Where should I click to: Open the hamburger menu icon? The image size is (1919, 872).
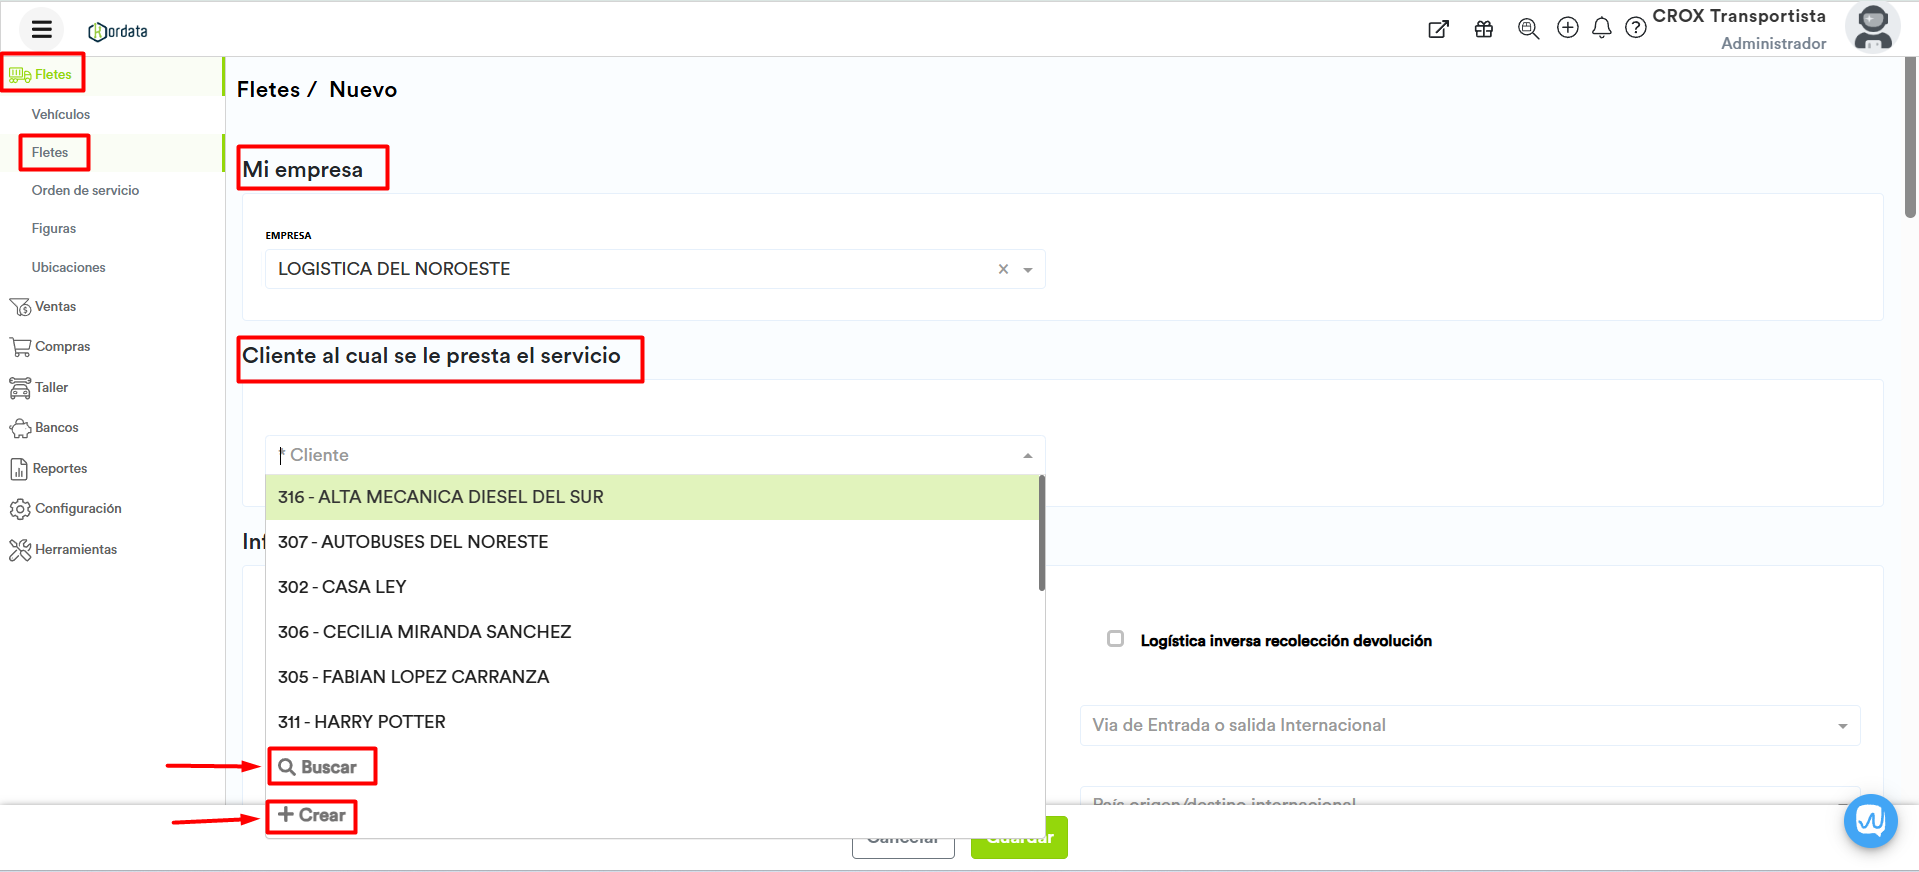point(41,29)
